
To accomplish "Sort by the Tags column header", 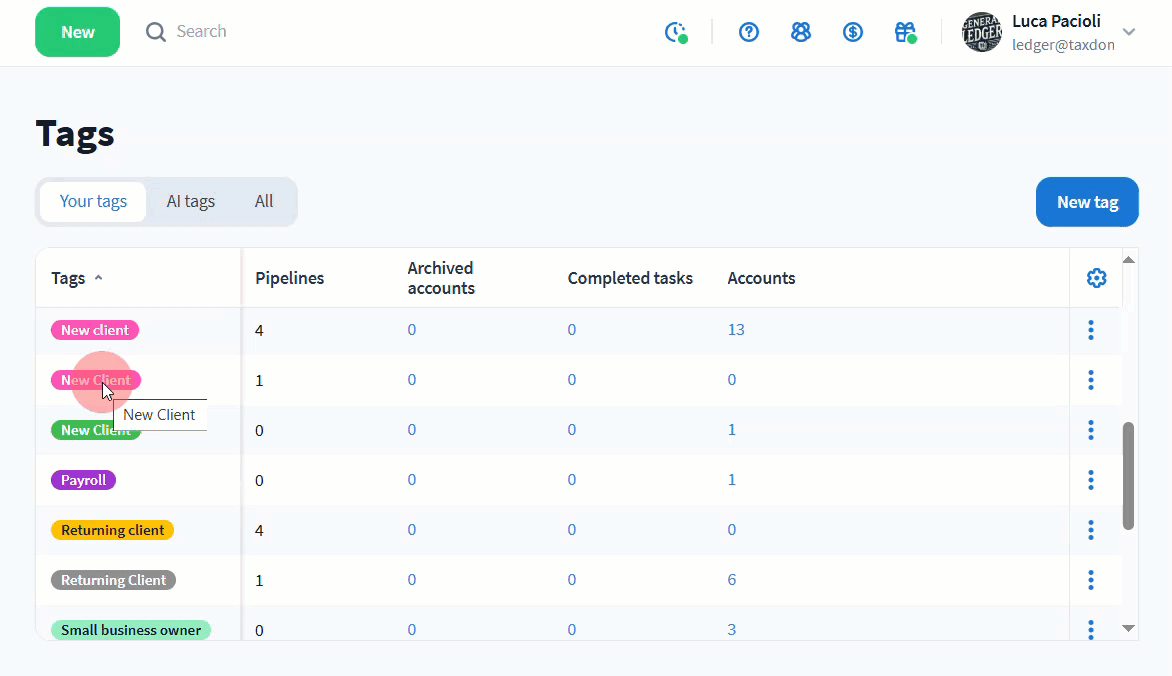I will click(x=68, y=278).
